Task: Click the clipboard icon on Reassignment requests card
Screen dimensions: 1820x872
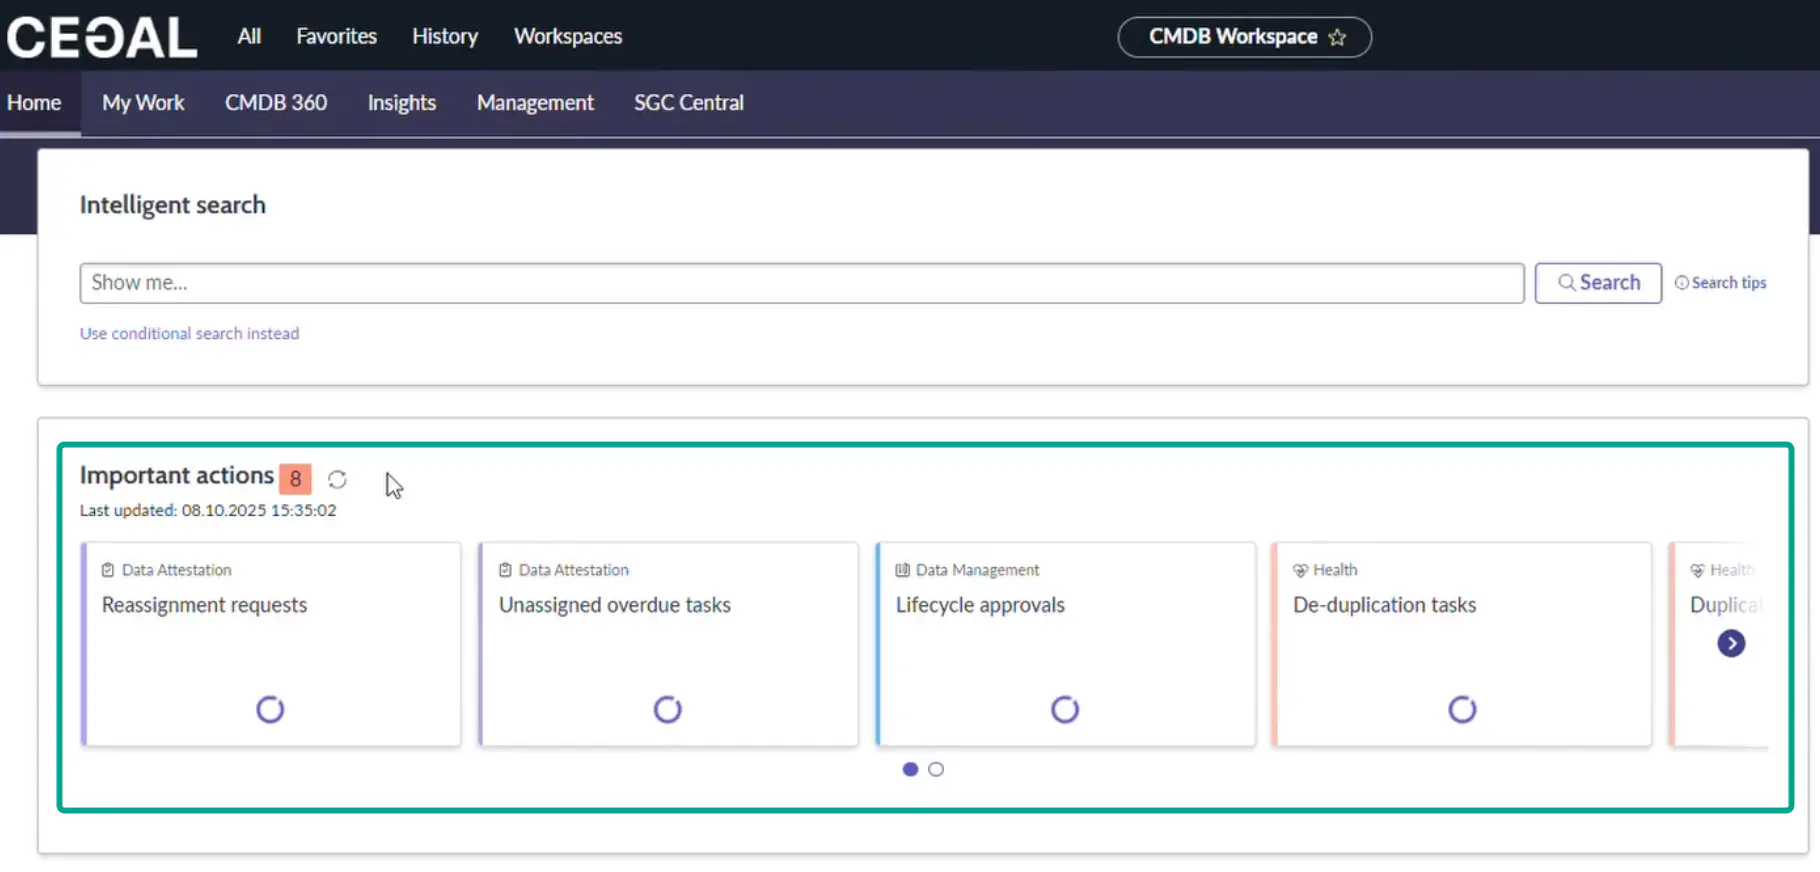Action: pyautogui.click(x=108, y=570)
